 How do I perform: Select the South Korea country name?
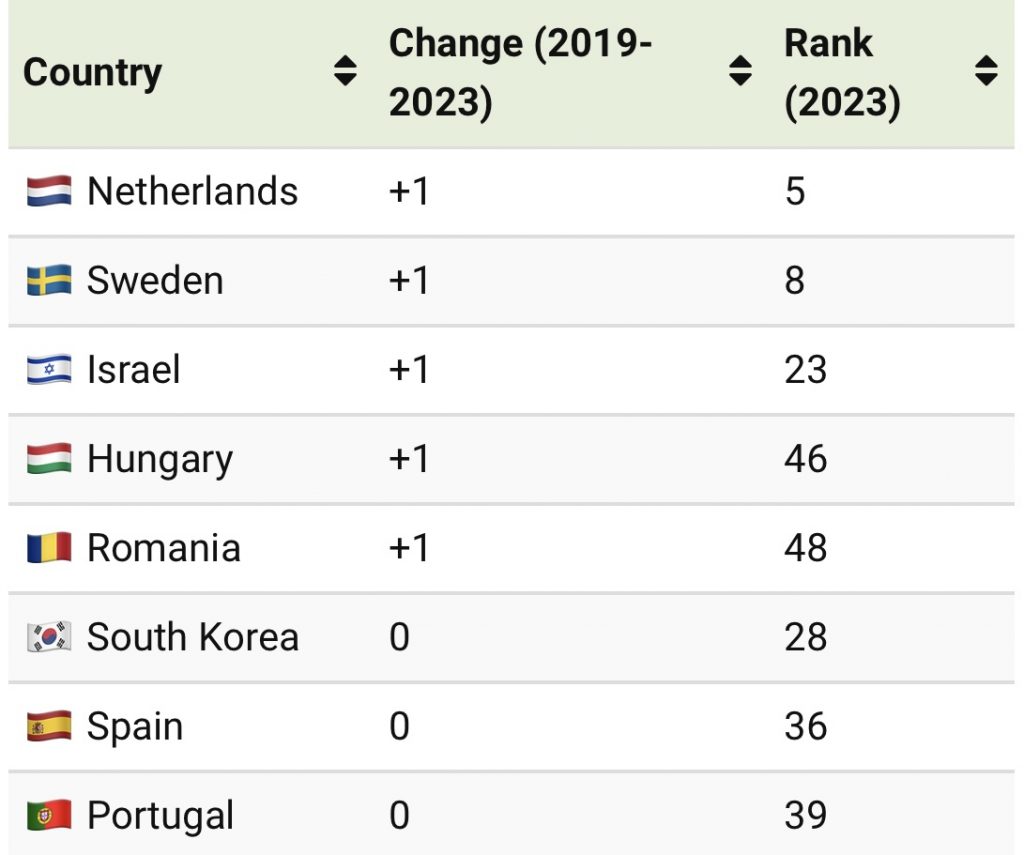[x=192, y=637]
